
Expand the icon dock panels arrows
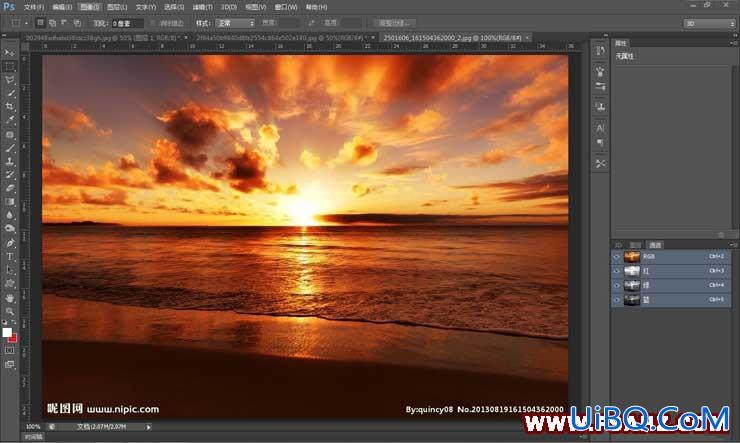[x=605, y=35]
